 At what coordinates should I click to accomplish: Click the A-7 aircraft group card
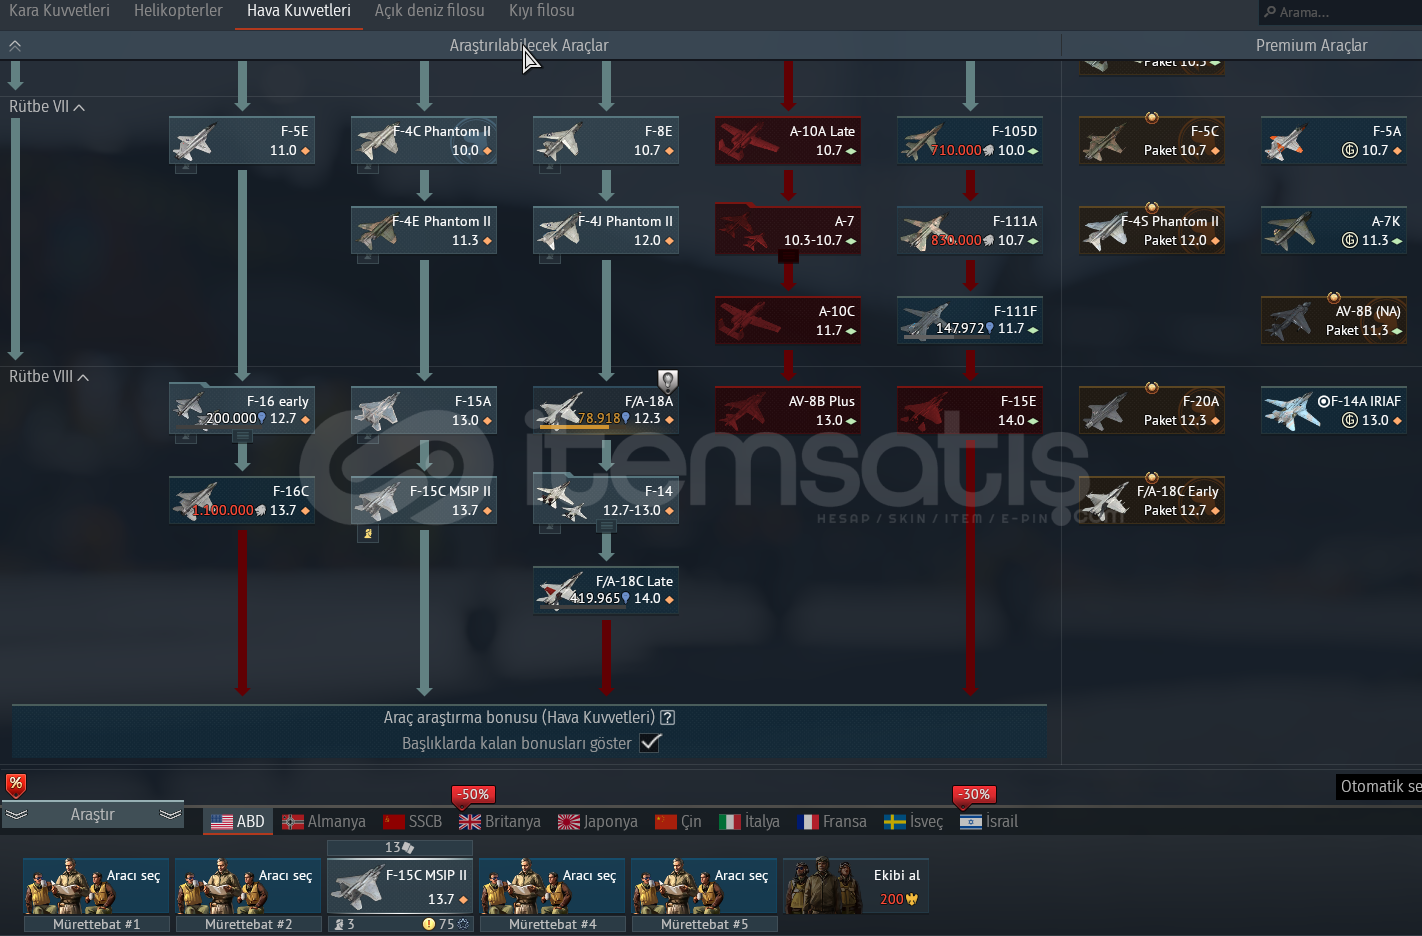click(788, 230)
